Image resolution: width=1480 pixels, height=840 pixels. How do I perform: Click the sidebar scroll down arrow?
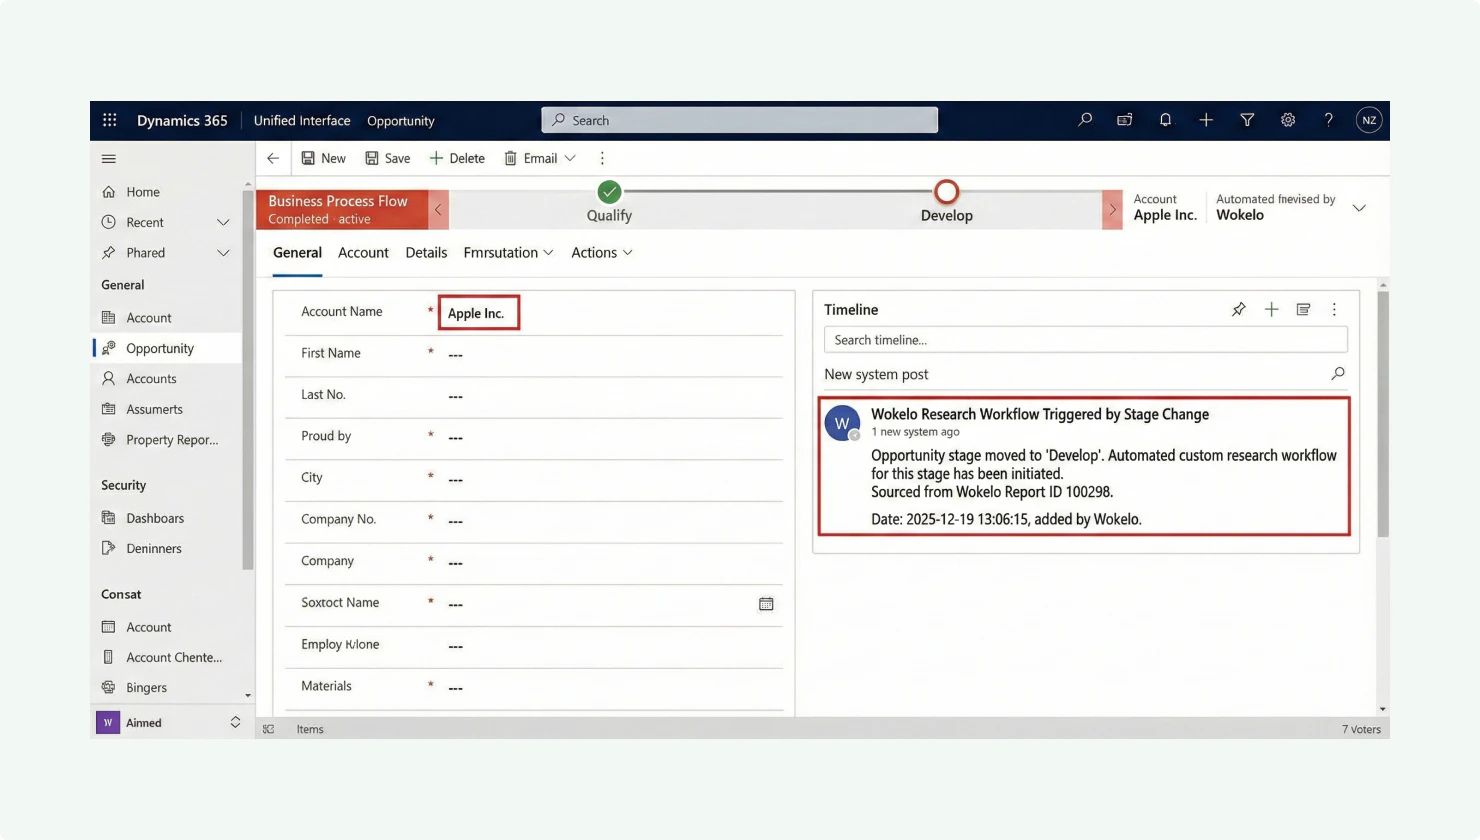click(248, 695)
